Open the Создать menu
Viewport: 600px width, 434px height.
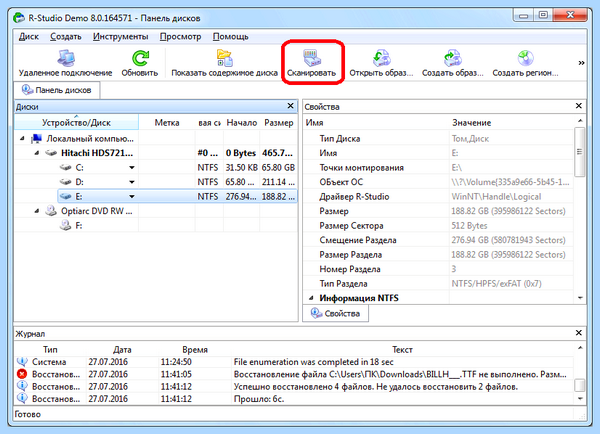[x=66, y=36]
